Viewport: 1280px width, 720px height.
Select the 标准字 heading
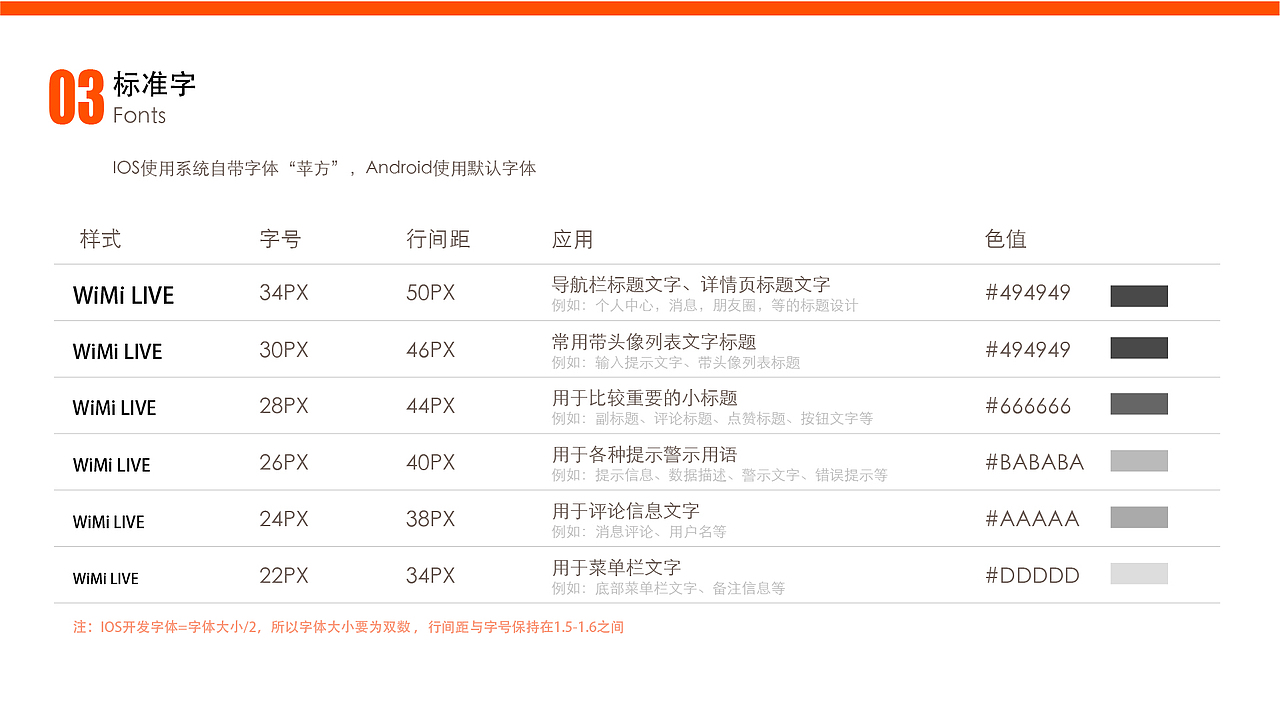click(x=154, y=84)
